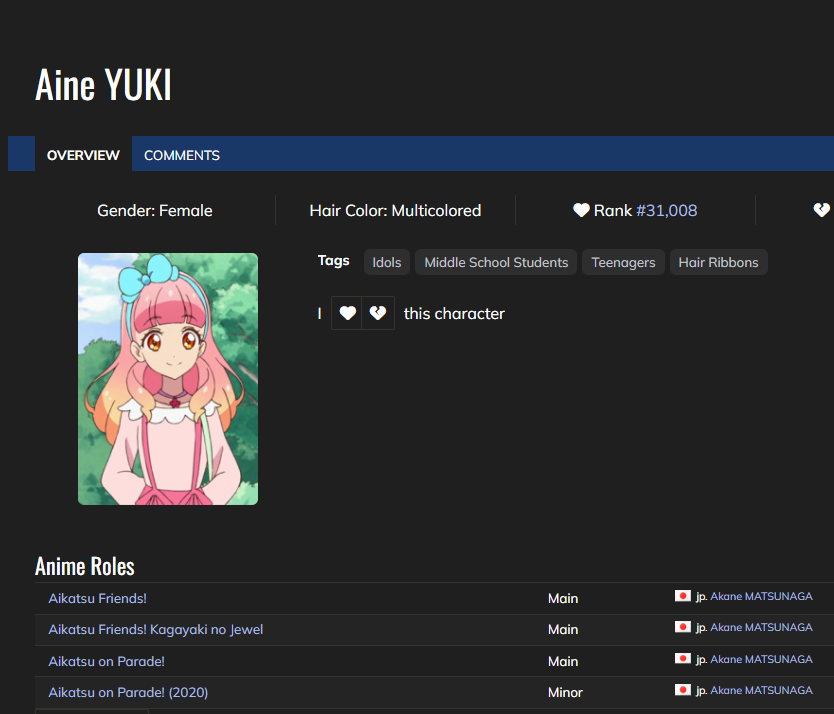Click the broken heart hate icon
The width and height of the screenshot is (834, 714).
click(x=378, y=313)
